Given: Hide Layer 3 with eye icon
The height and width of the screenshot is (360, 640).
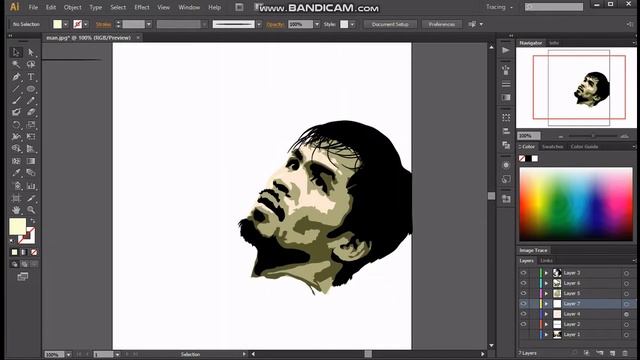Looking at the screenshot, I should (523, 273).
